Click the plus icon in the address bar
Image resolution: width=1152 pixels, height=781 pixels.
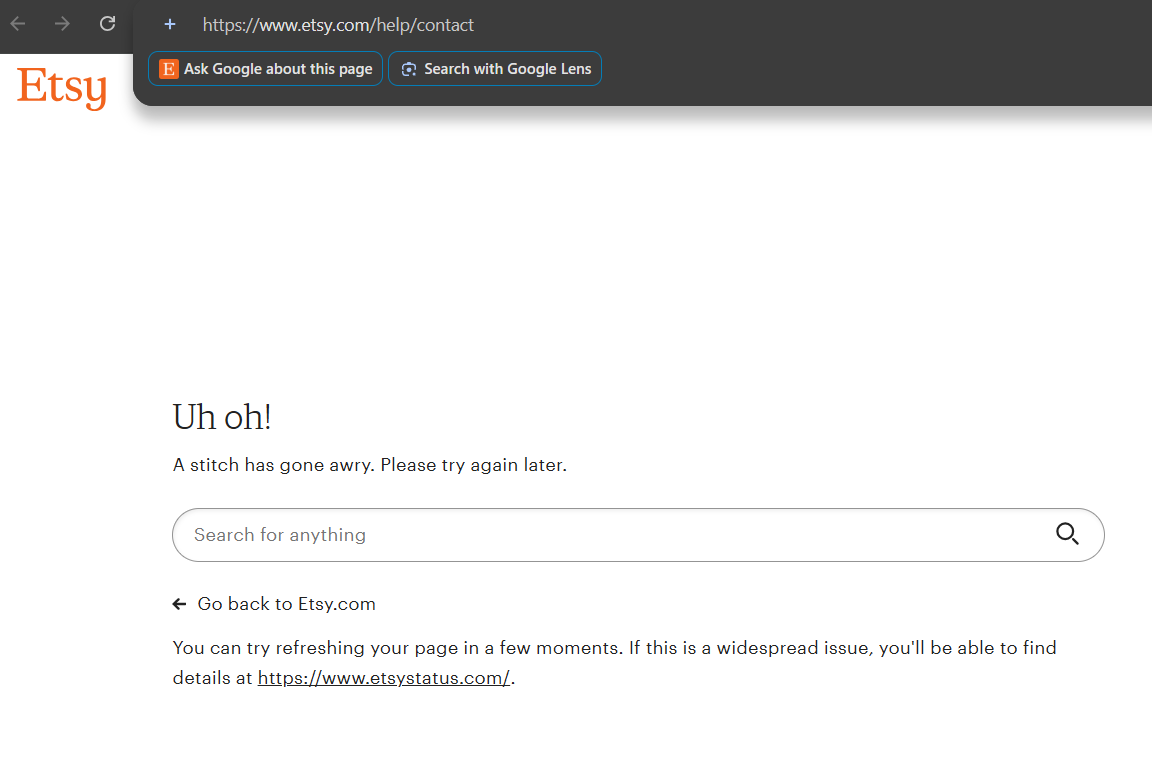tap(170, 24)
